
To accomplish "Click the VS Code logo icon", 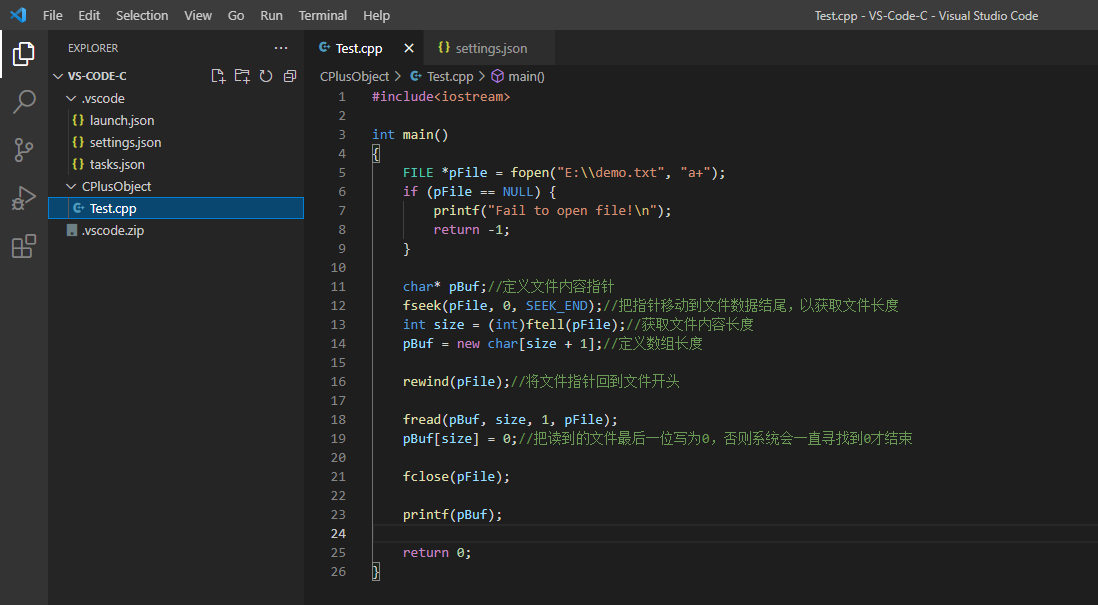I will tap(18, 15).
